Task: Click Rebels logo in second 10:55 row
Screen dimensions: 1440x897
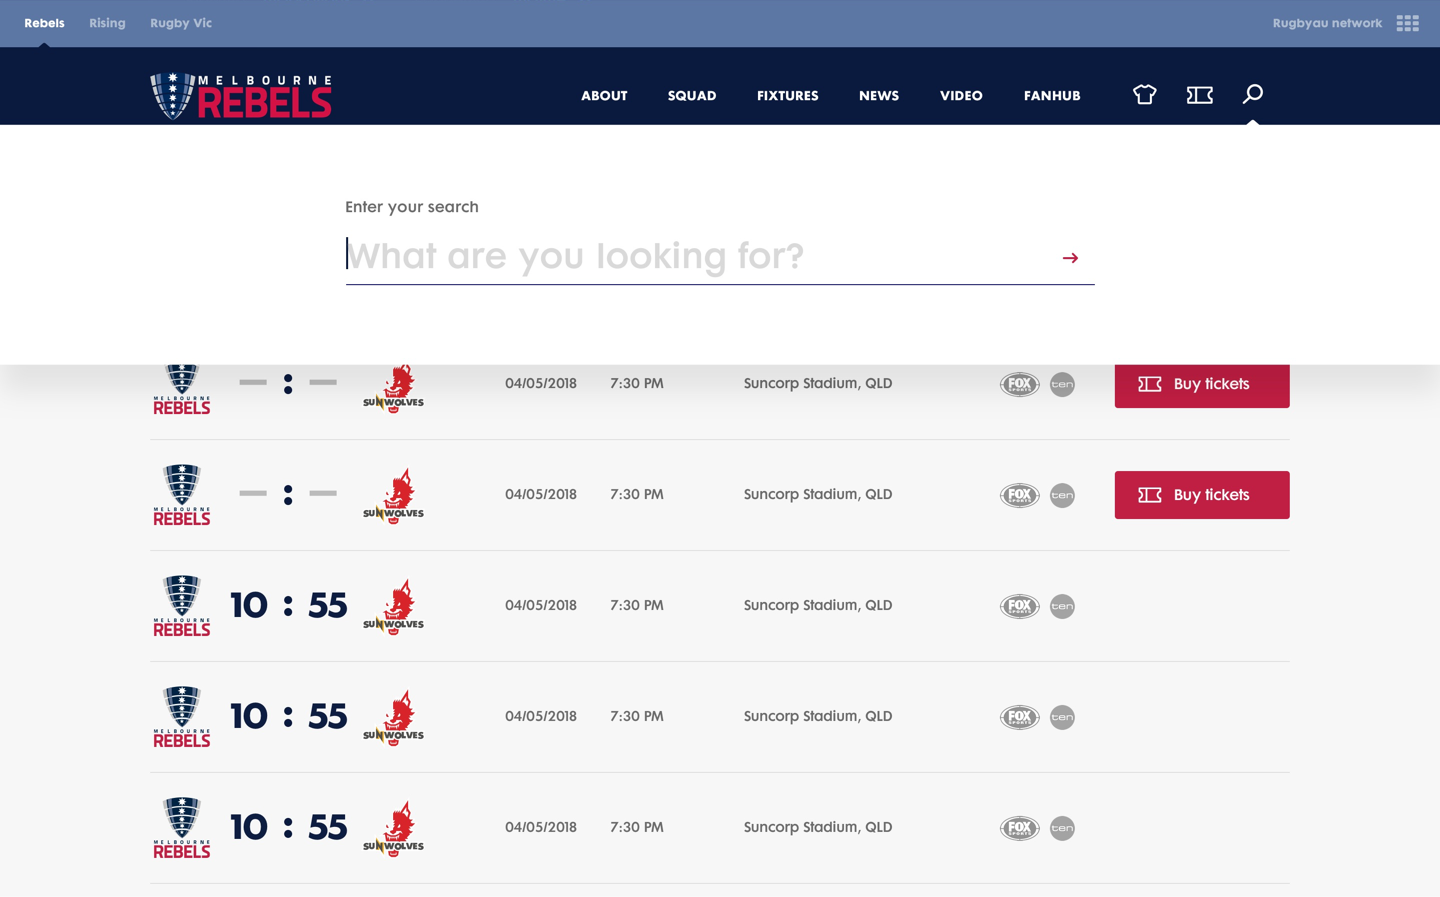Action: (x=182, y=717)
